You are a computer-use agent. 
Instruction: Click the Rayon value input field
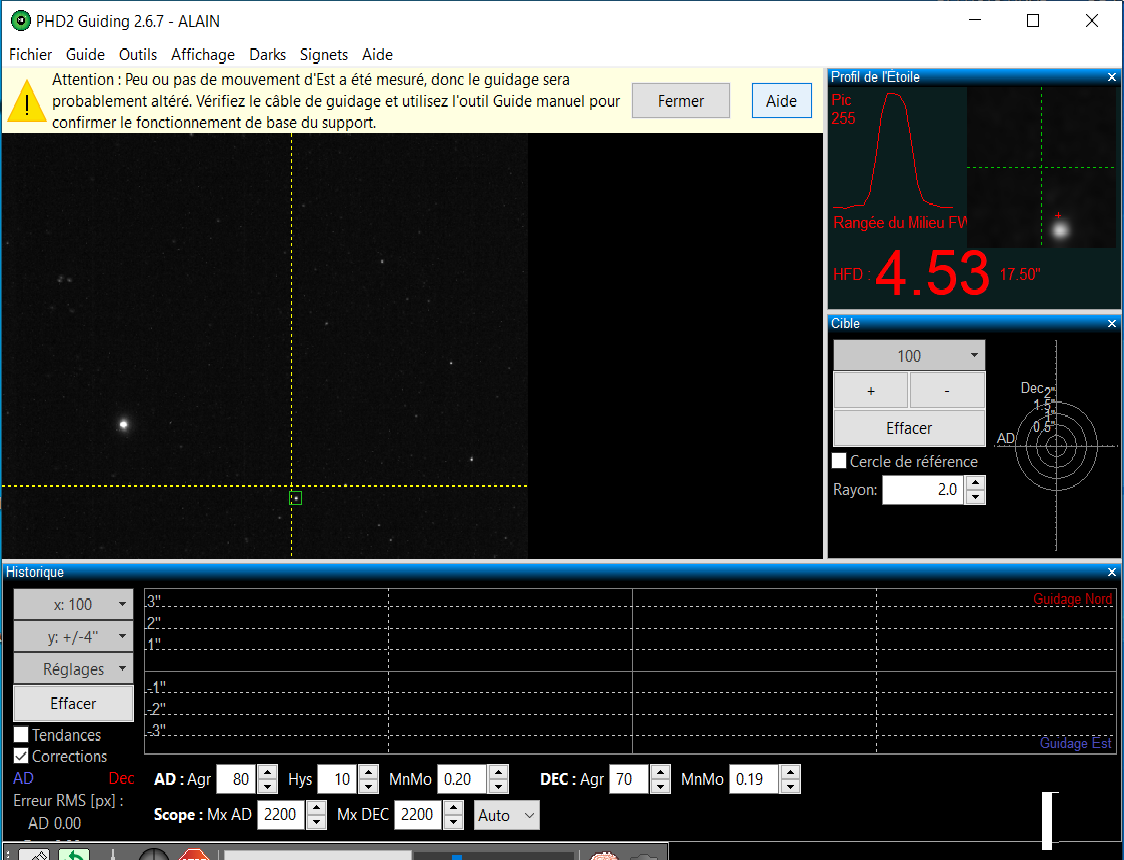pos(925,489)
